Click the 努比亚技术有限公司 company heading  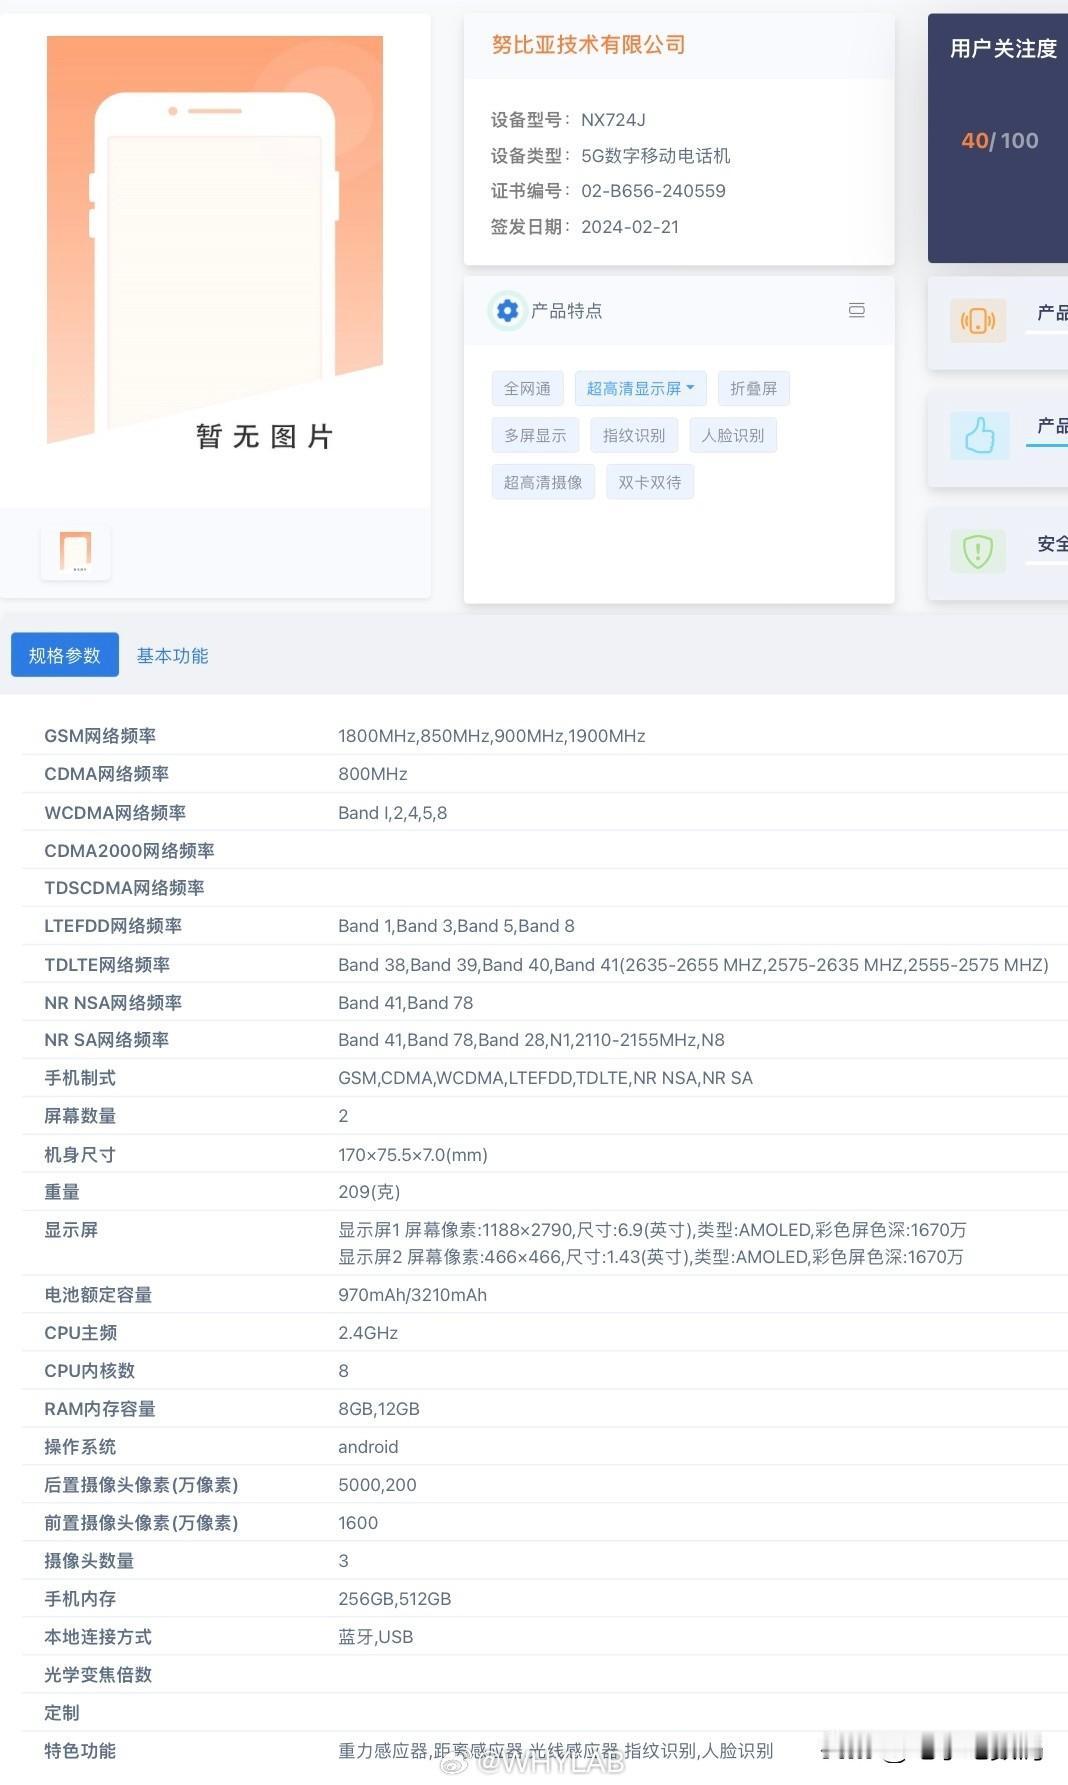(x=588, y=44)
